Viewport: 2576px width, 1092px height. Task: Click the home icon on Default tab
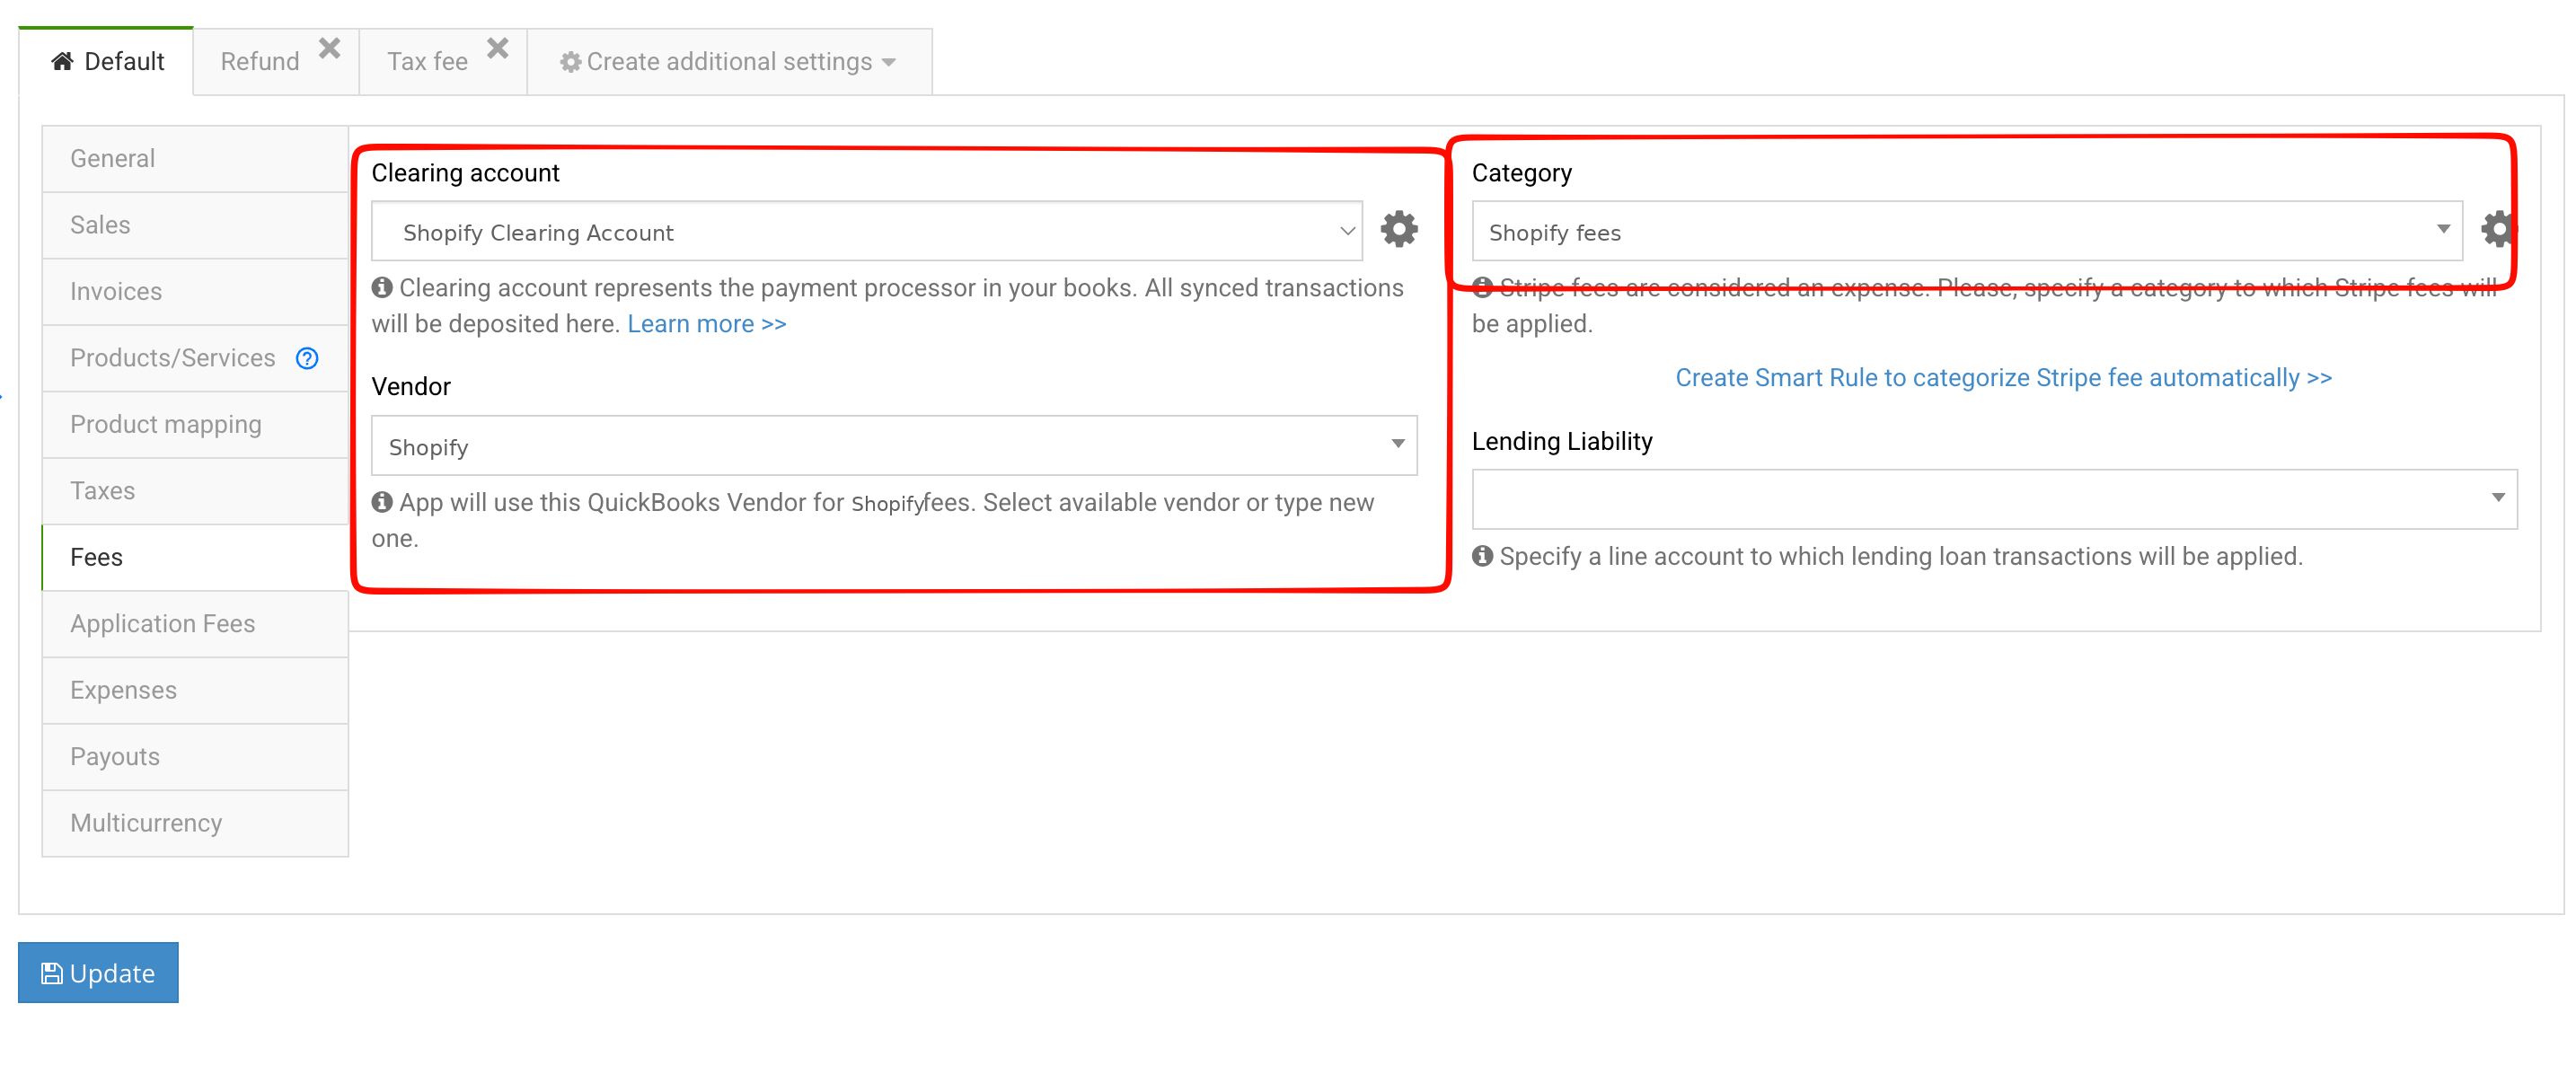tap(62, 61)
